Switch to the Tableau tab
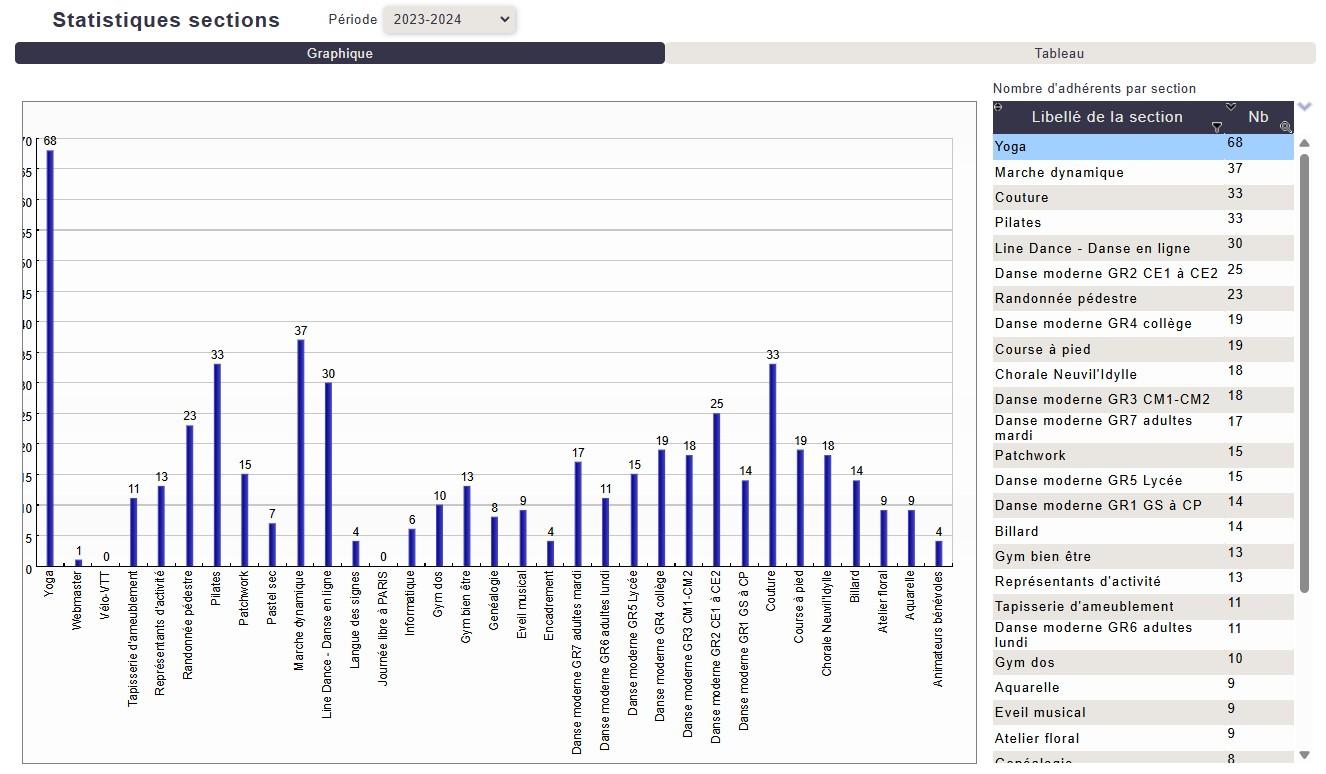 click(1058, 54)
